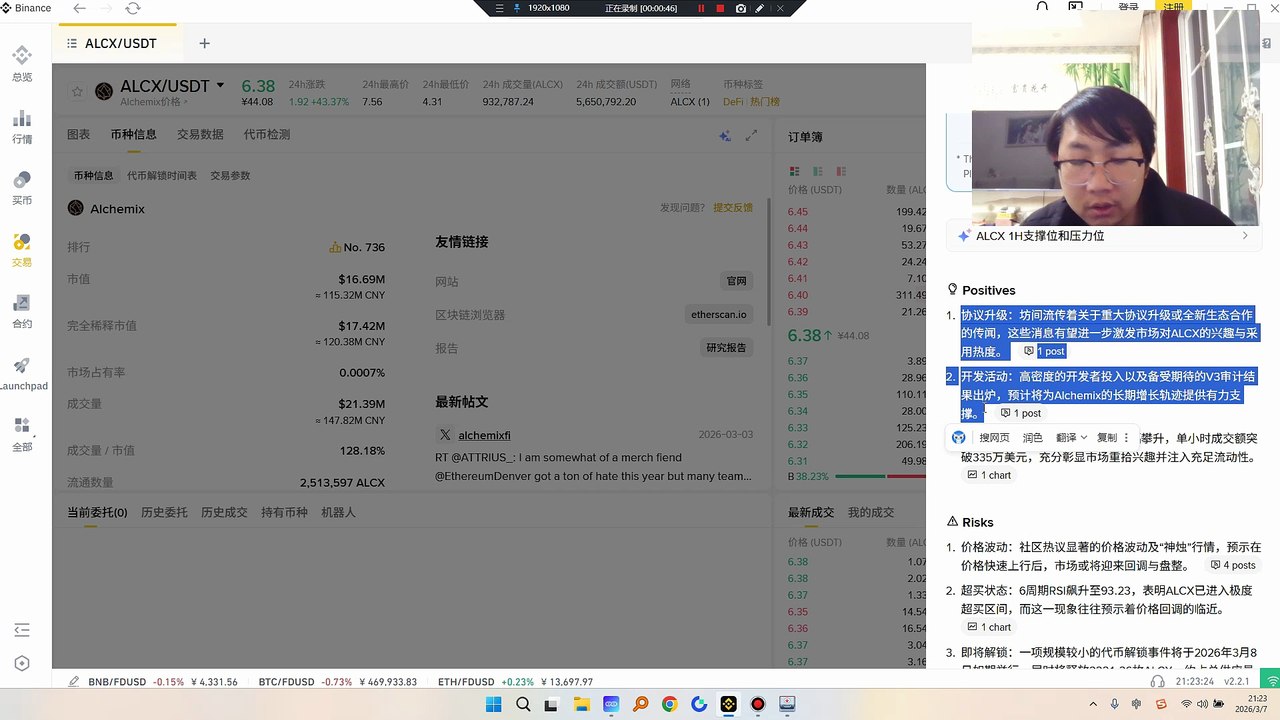This screenshot has width=1280, height=720.
Task: Open the 翻译 dropdown in selection popup
Action: point(1071,437)
